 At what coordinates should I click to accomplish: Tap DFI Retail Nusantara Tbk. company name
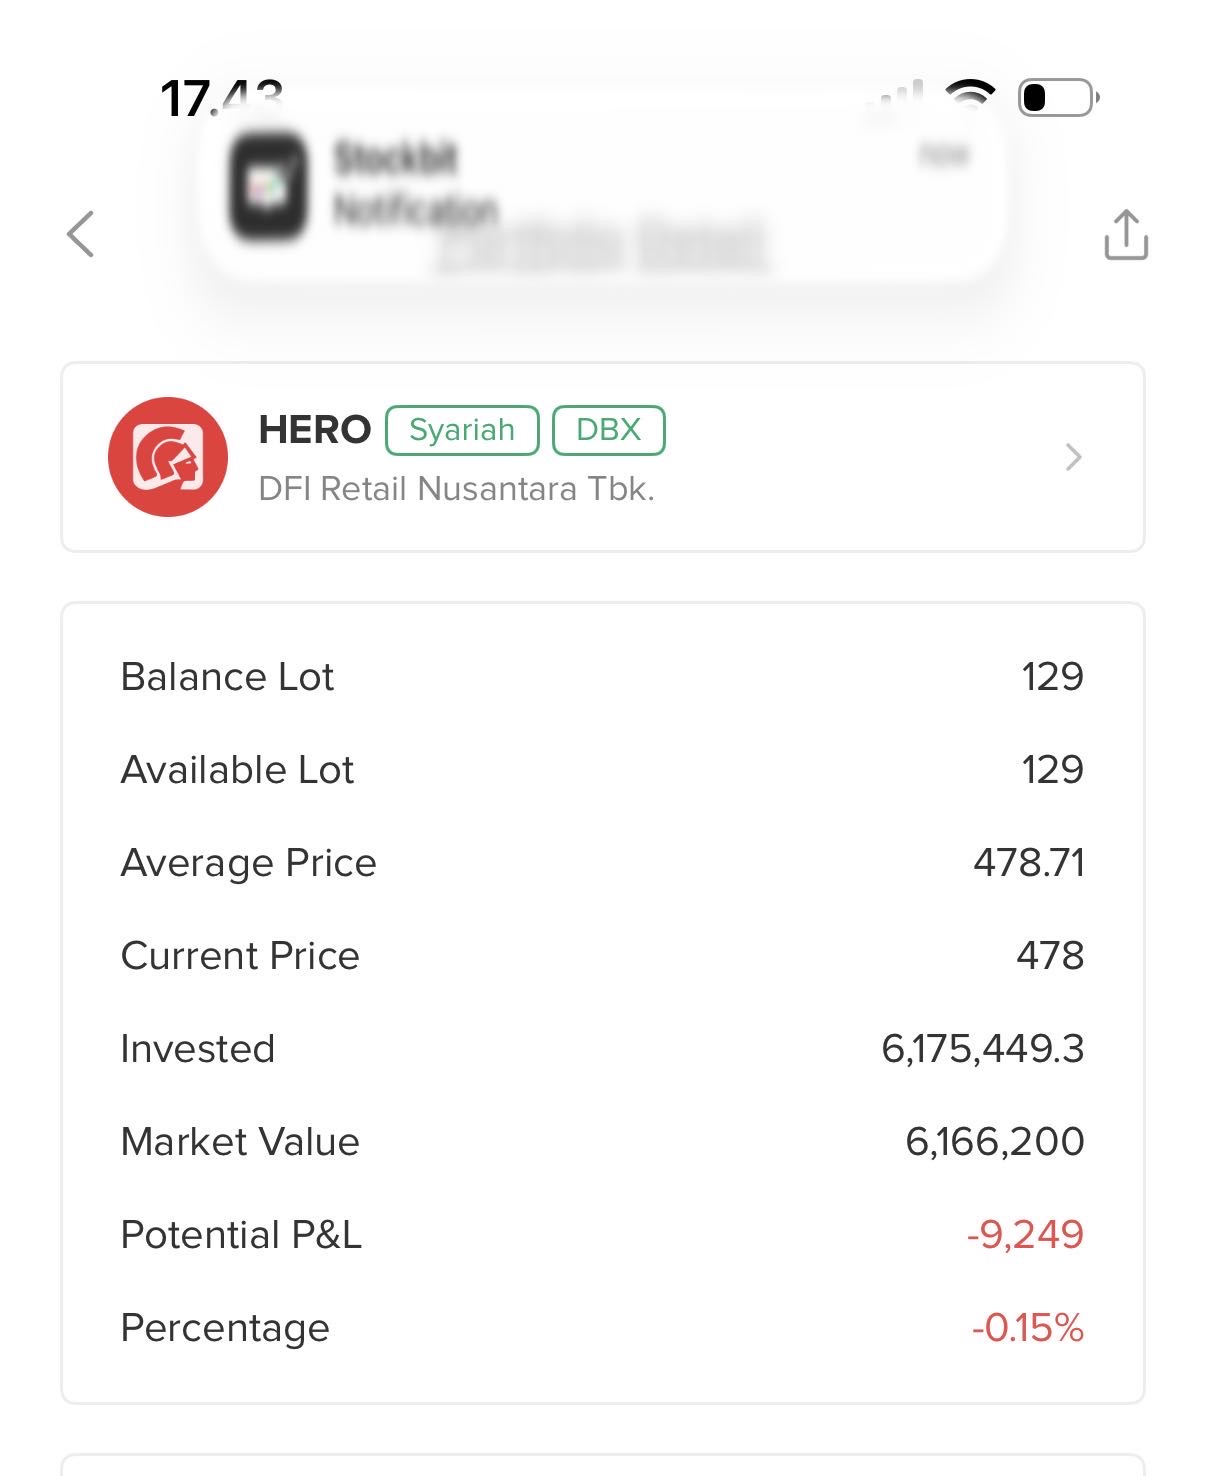(456, 489)
